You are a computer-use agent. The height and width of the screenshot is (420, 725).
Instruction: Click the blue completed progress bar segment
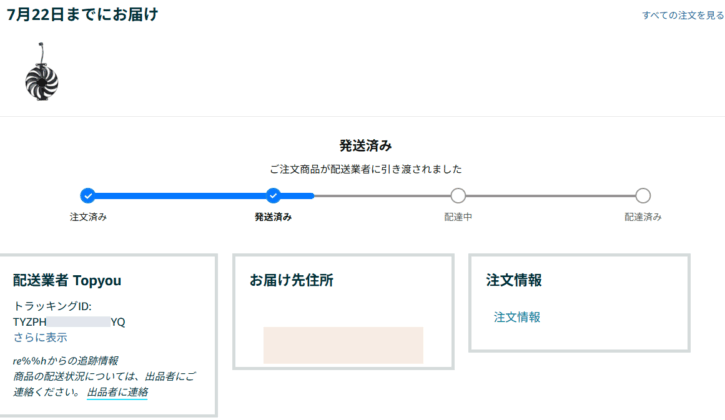(180, 196)
